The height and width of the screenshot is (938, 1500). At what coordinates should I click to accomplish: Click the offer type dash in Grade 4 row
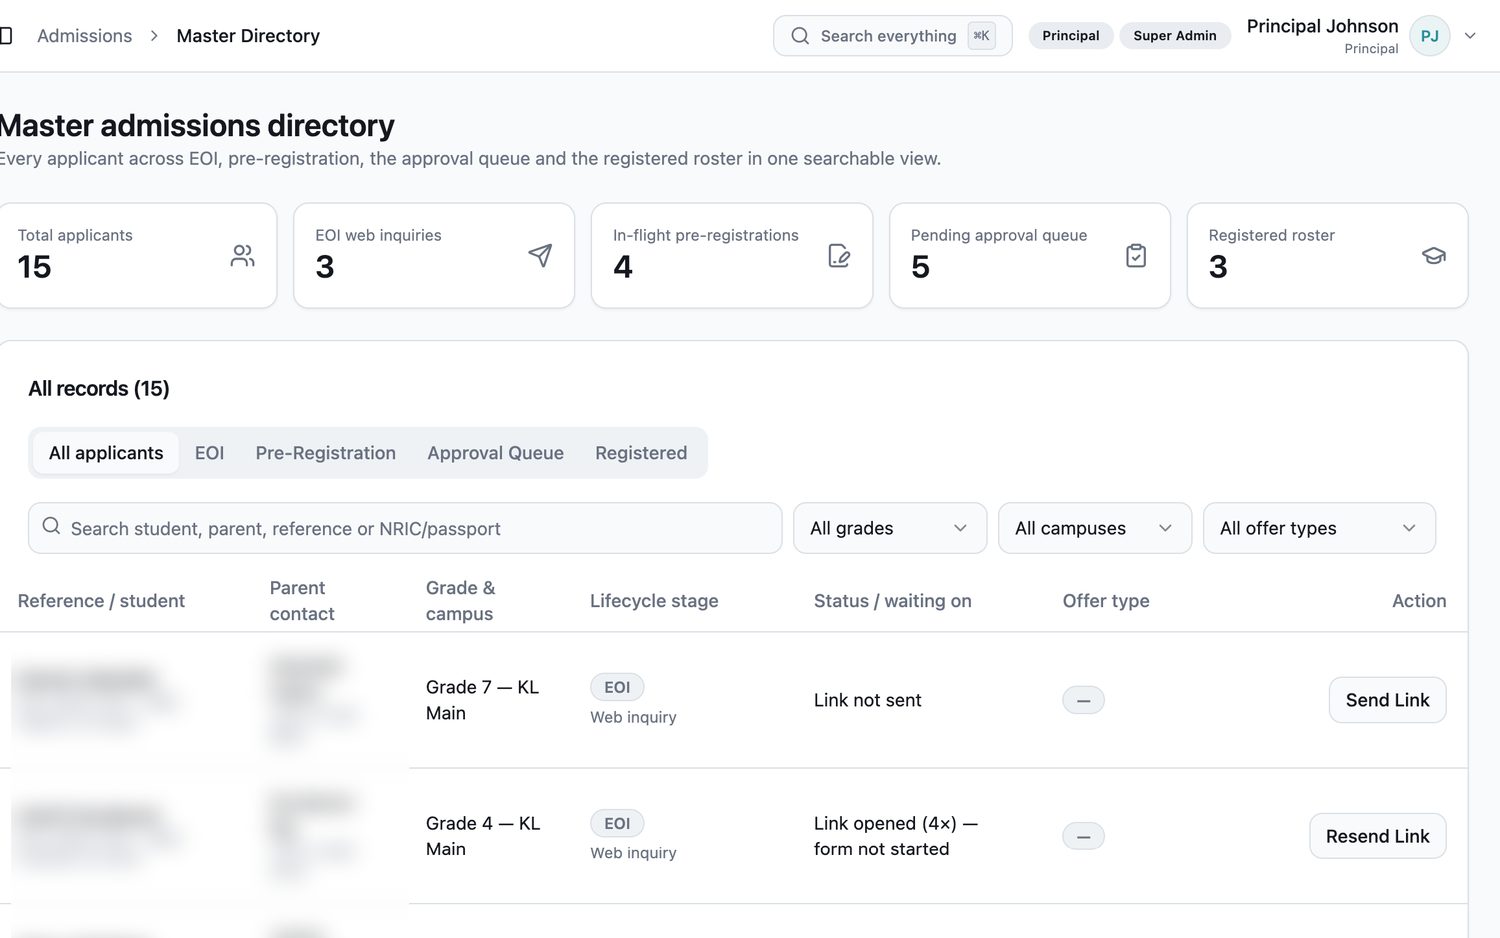pos(1083,836)
